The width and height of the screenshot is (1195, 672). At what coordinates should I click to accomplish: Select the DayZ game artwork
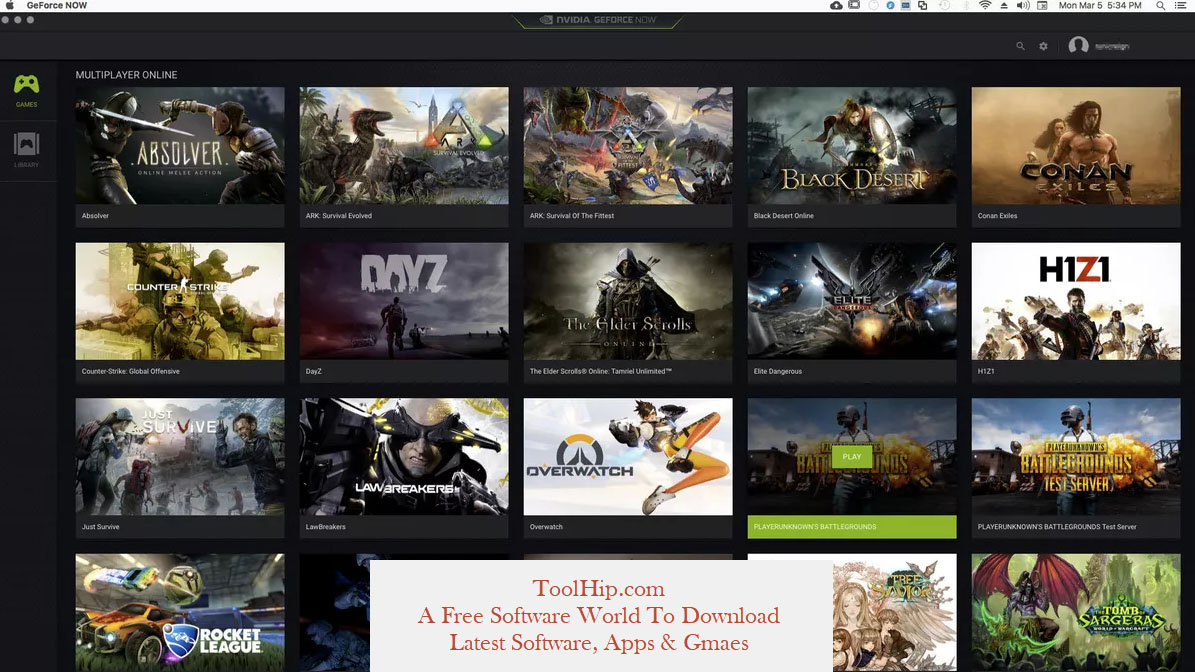(404, 301)
